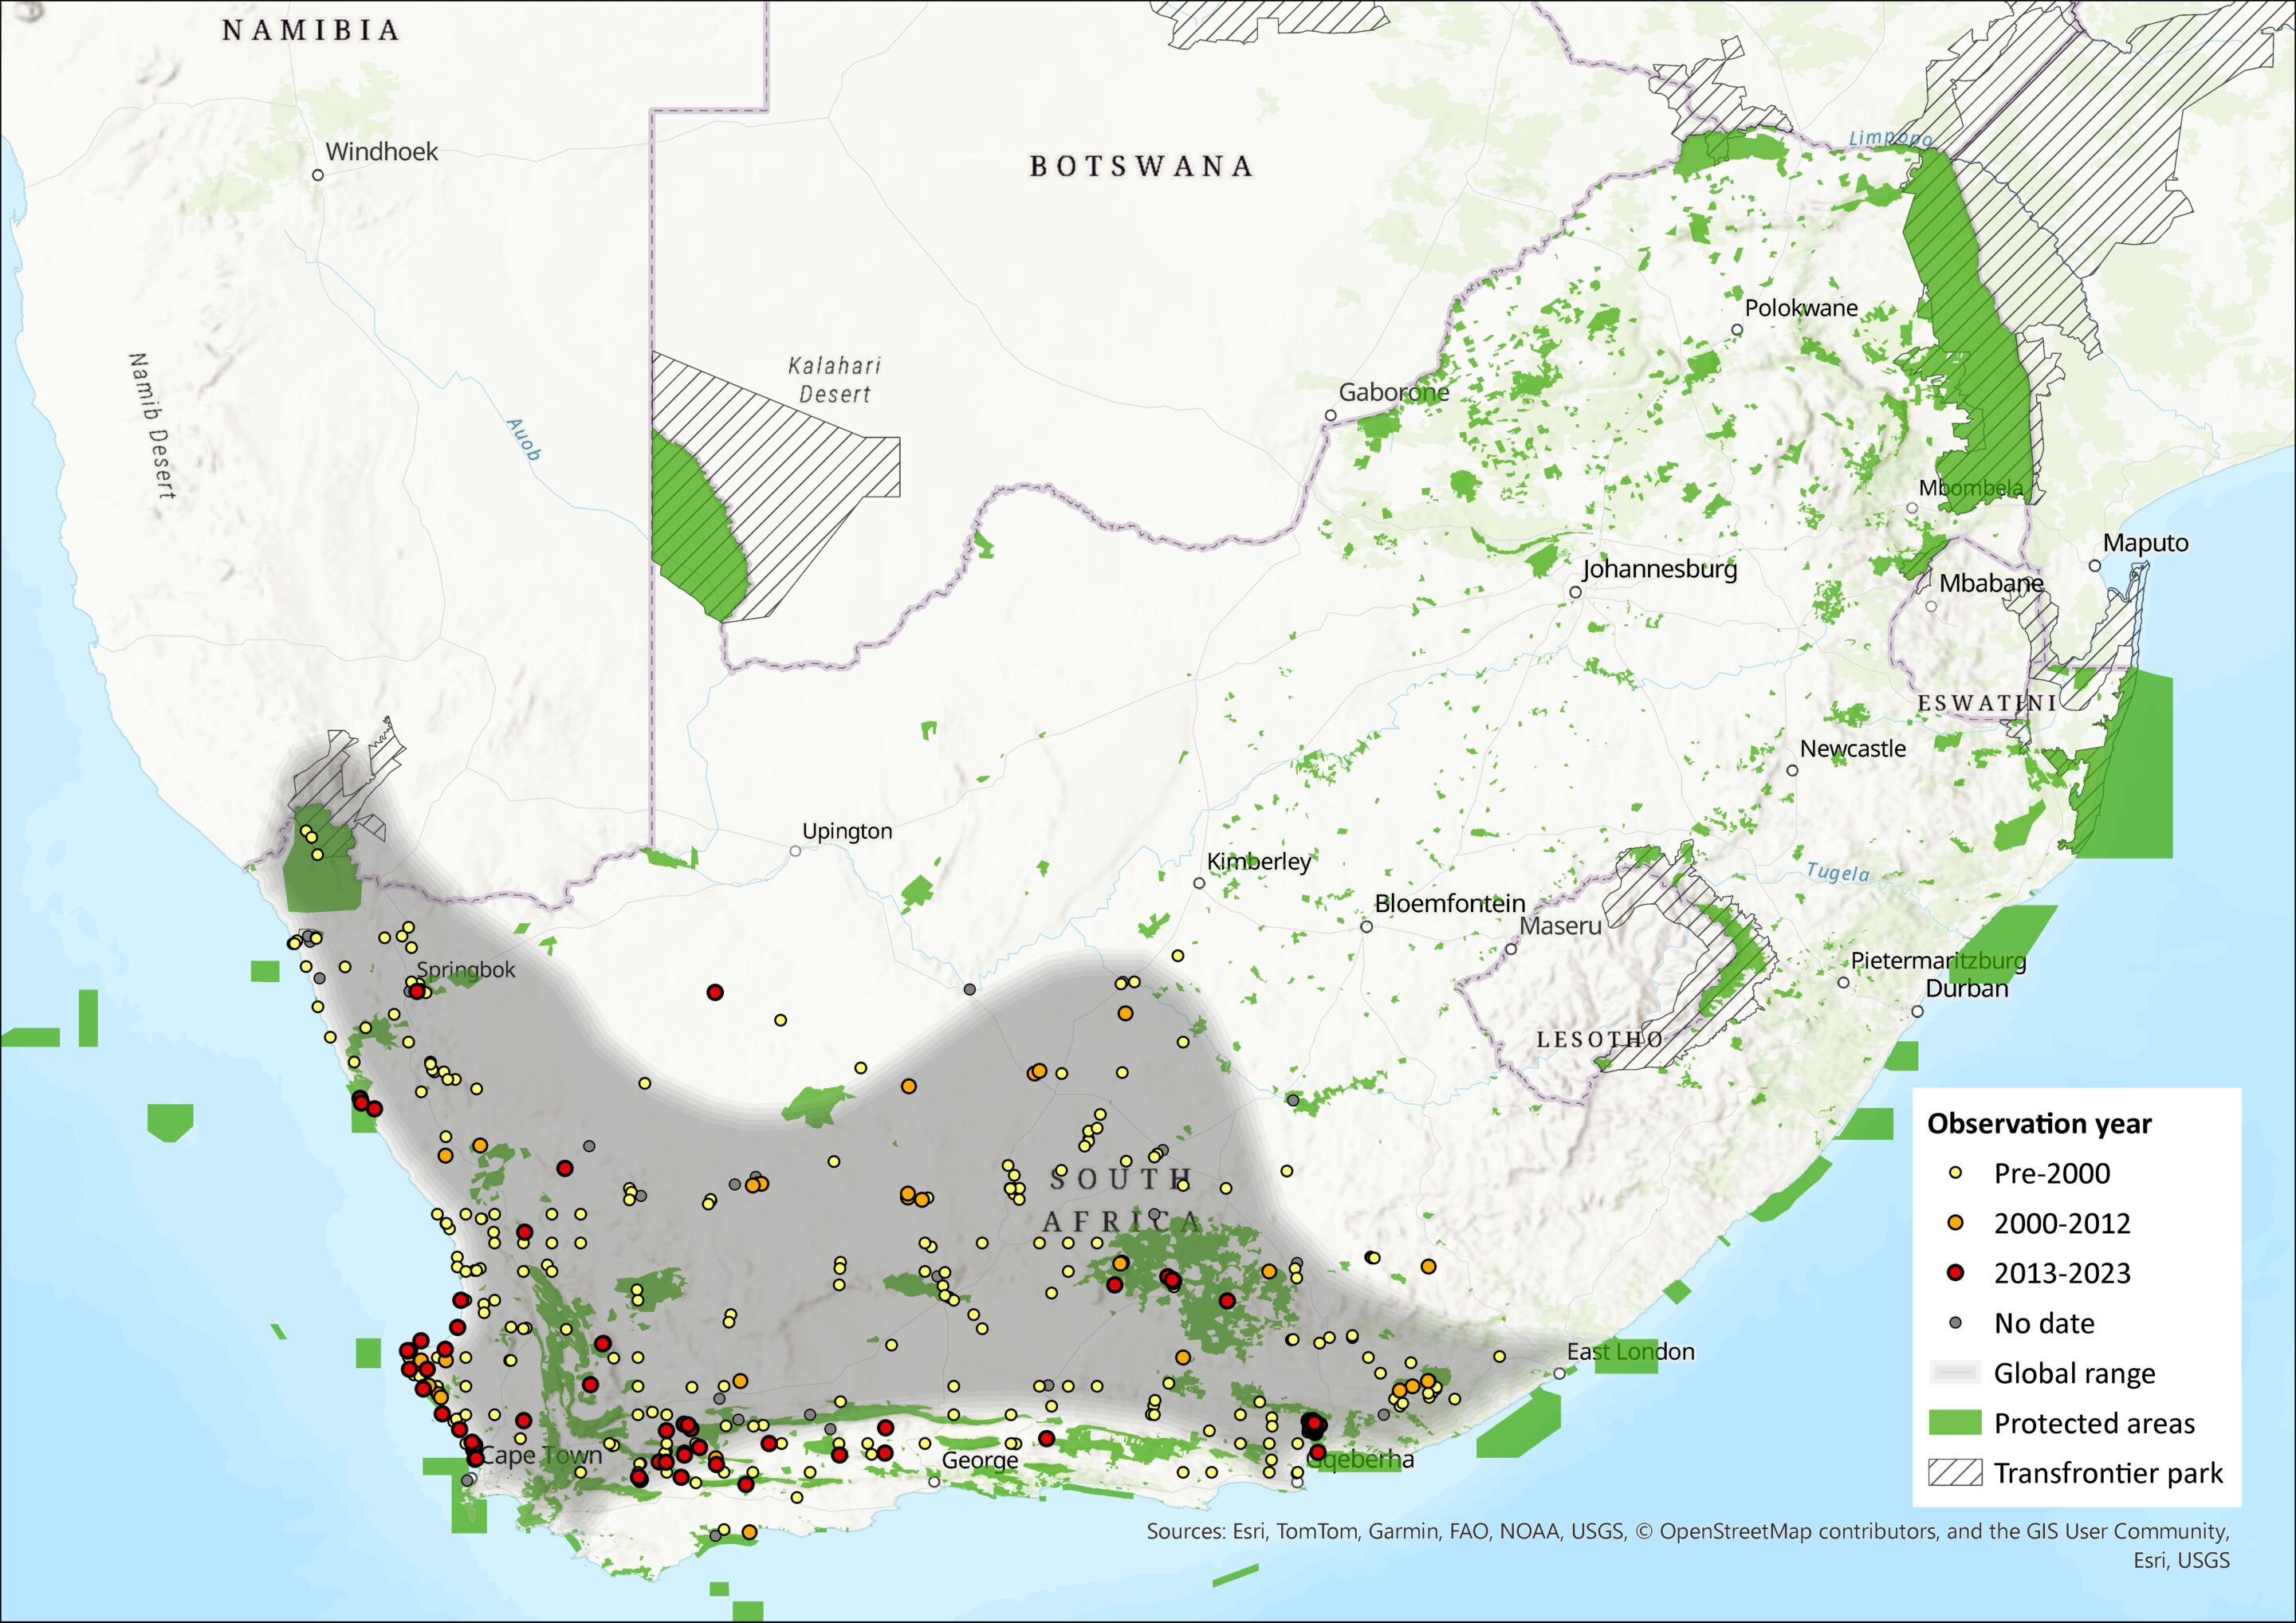Viewport: 2296px width, 1623px height.
Task: Click the NAMIBIA country label
Action: [311, 30]
